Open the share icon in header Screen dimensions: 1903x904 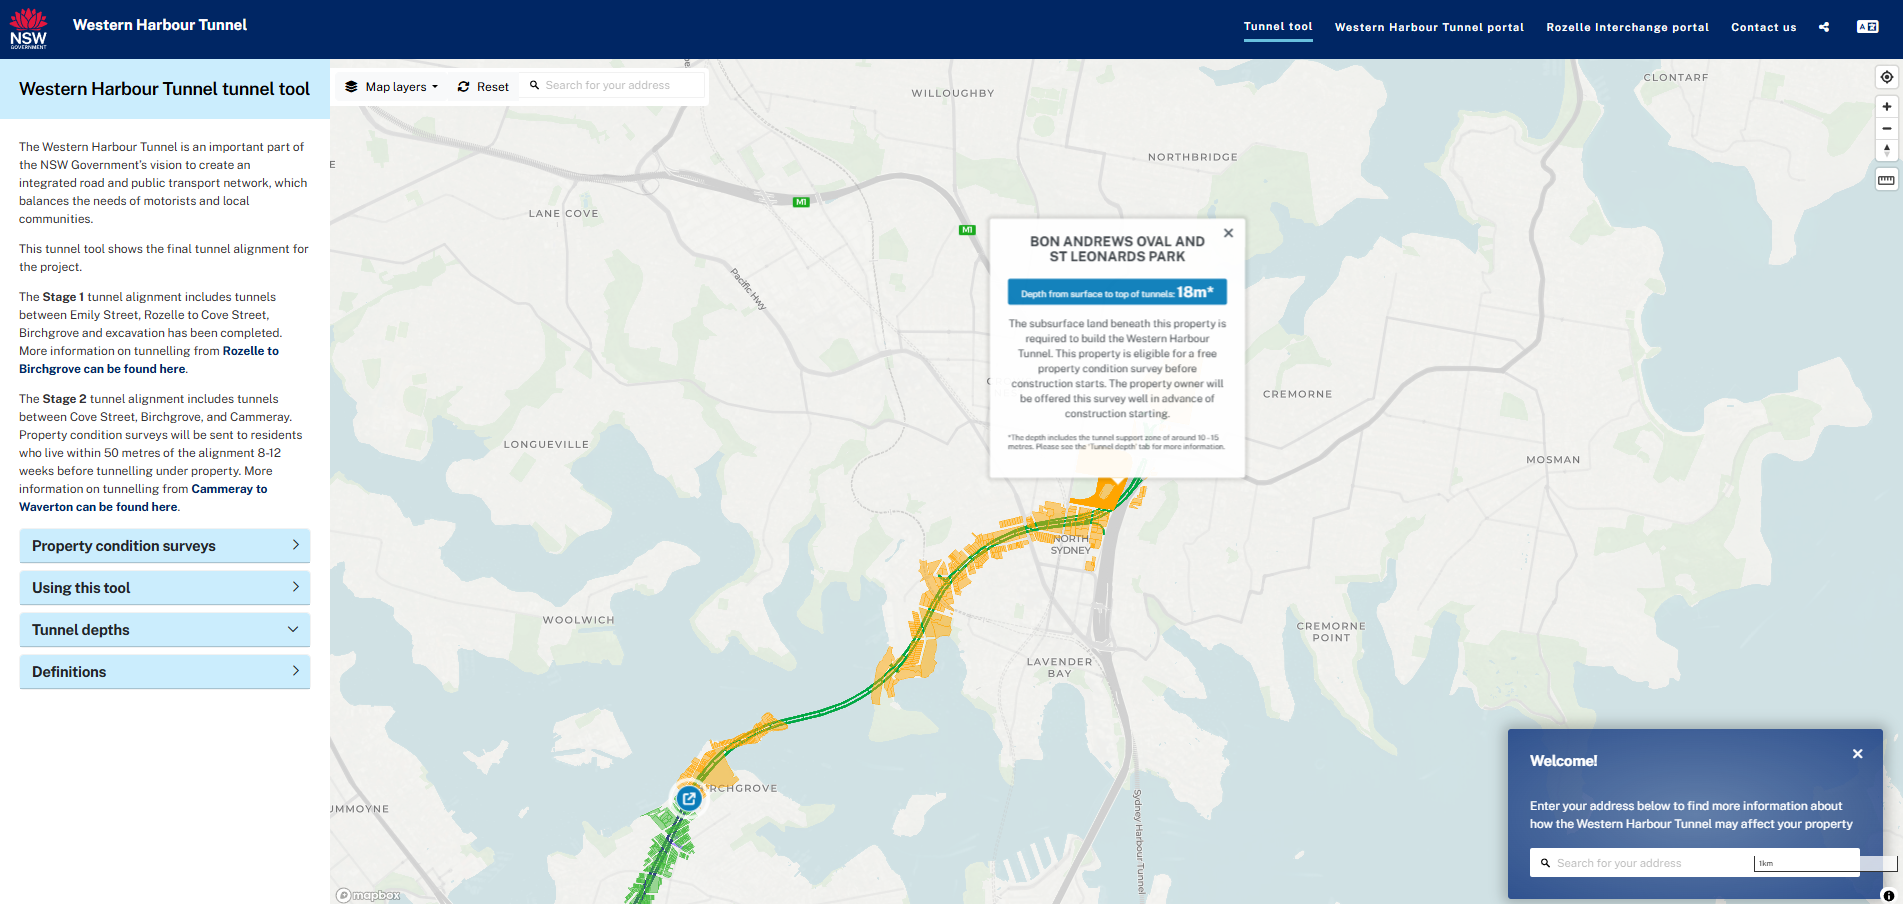click(x=1824, y=27)
